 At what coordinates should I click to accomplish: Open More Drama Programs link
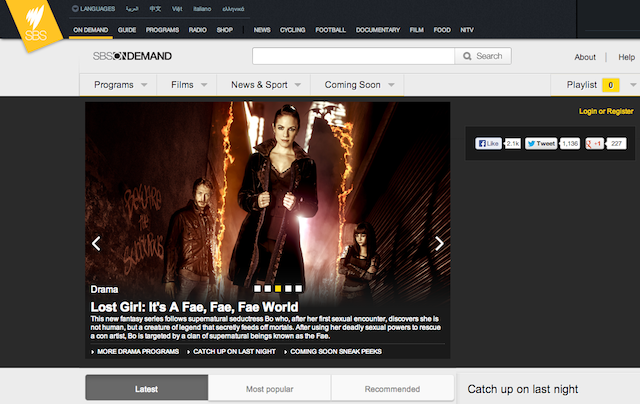tap(138, 351)
